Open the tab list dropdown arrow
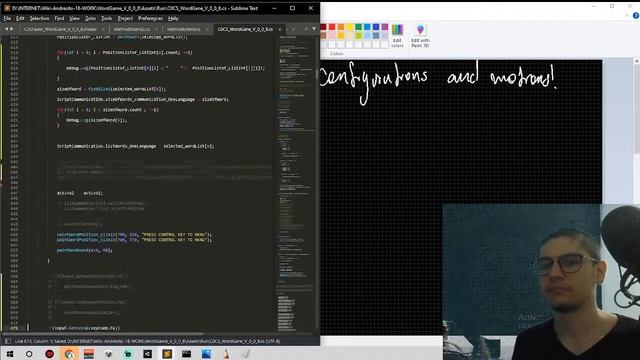 [314, 29]
